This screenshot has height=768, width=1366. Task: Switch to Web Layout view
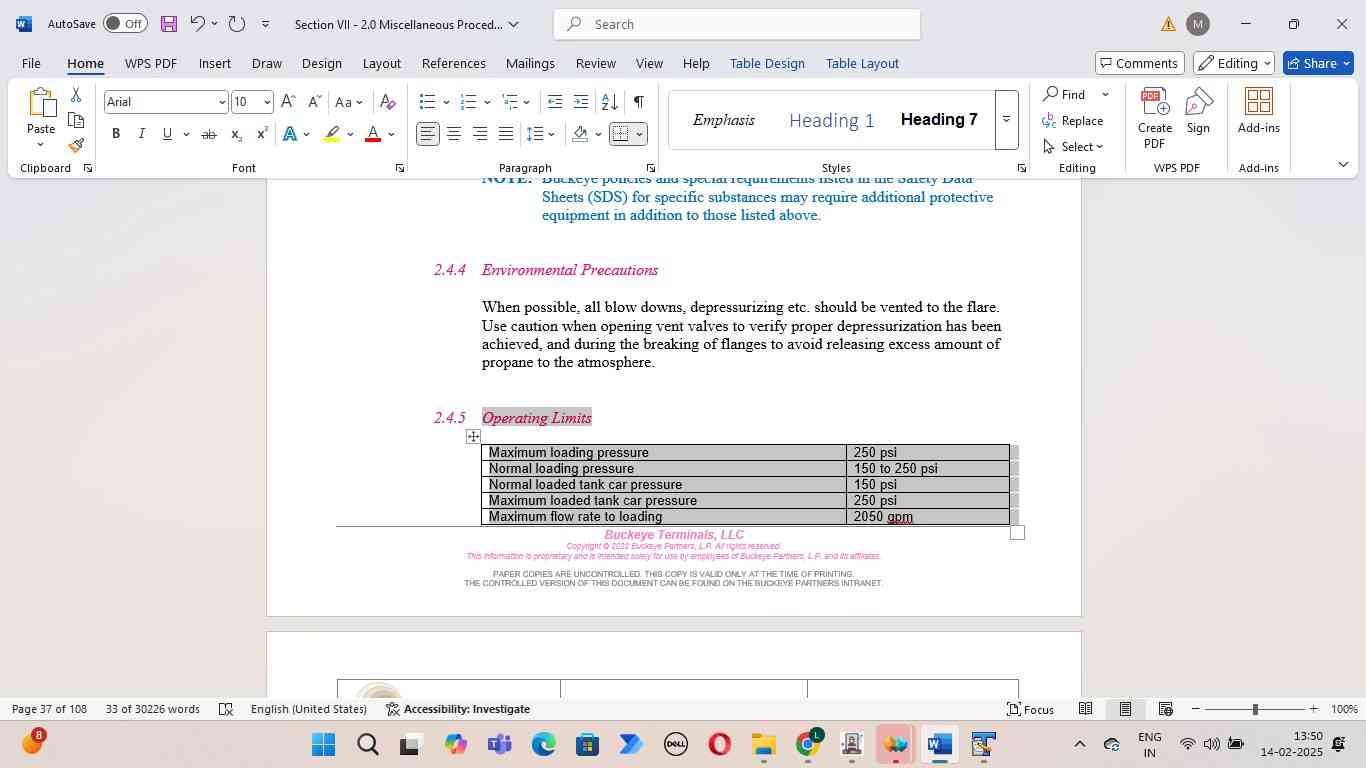click(x=1165, y=709)
